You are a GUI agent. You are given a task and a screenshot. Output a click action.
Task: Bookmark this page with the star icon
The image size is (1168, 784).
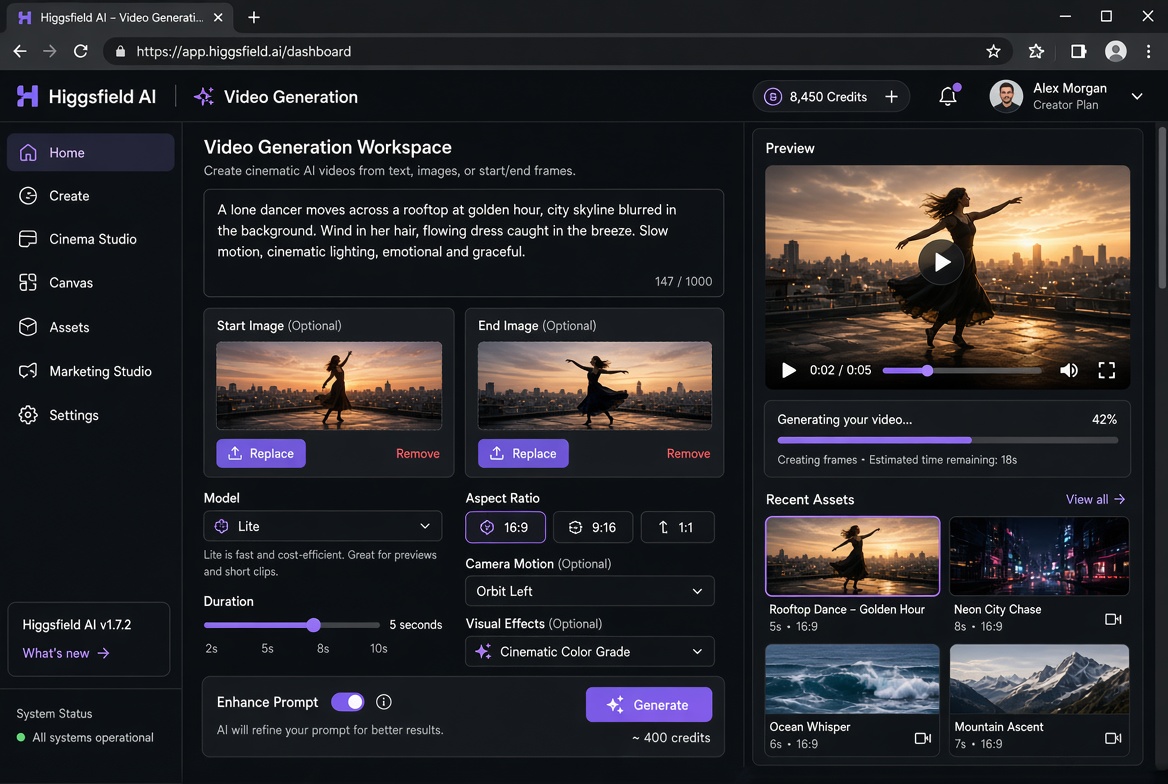[993, 51]
